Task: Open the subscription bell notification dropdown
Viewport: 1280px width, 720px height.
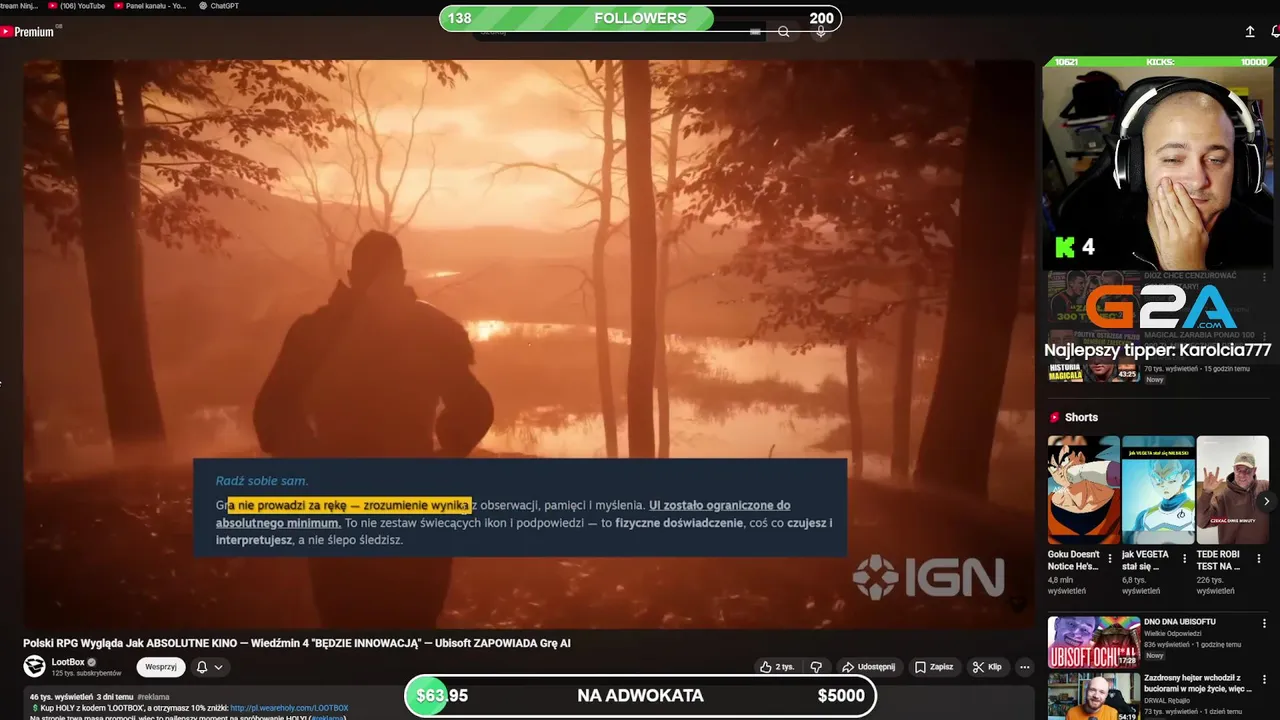Action: pyautogui.click(x=209, y=667)
